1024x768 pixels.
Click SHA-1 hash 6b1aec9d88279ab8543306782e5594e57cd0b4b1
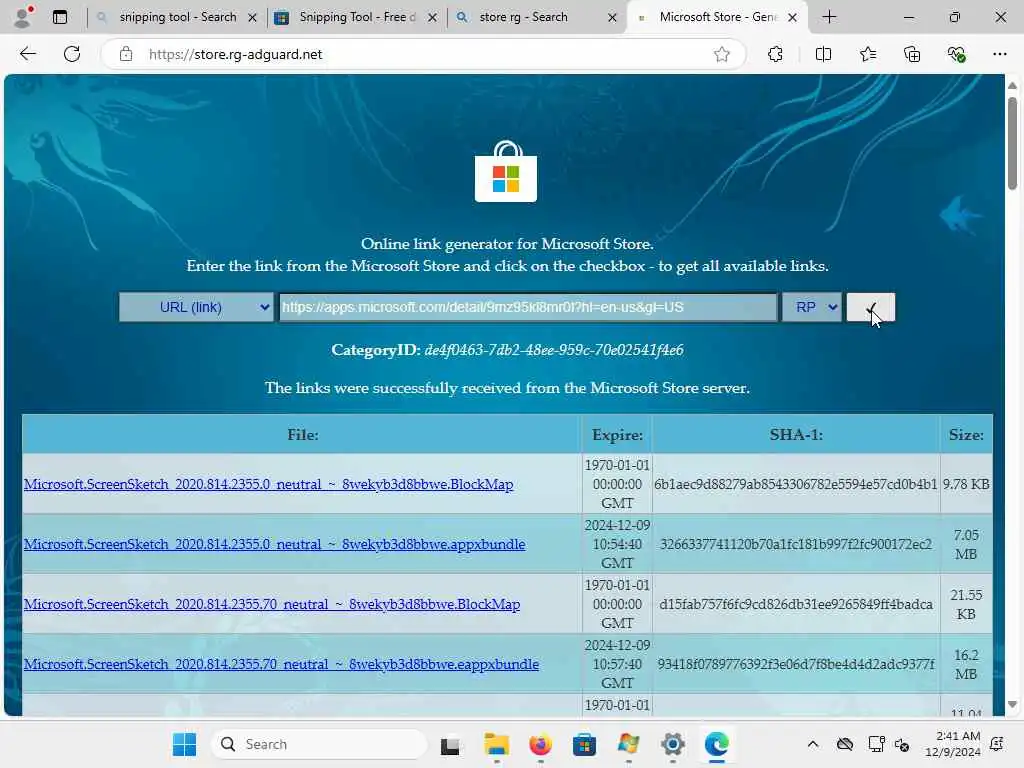coord(795,484)
